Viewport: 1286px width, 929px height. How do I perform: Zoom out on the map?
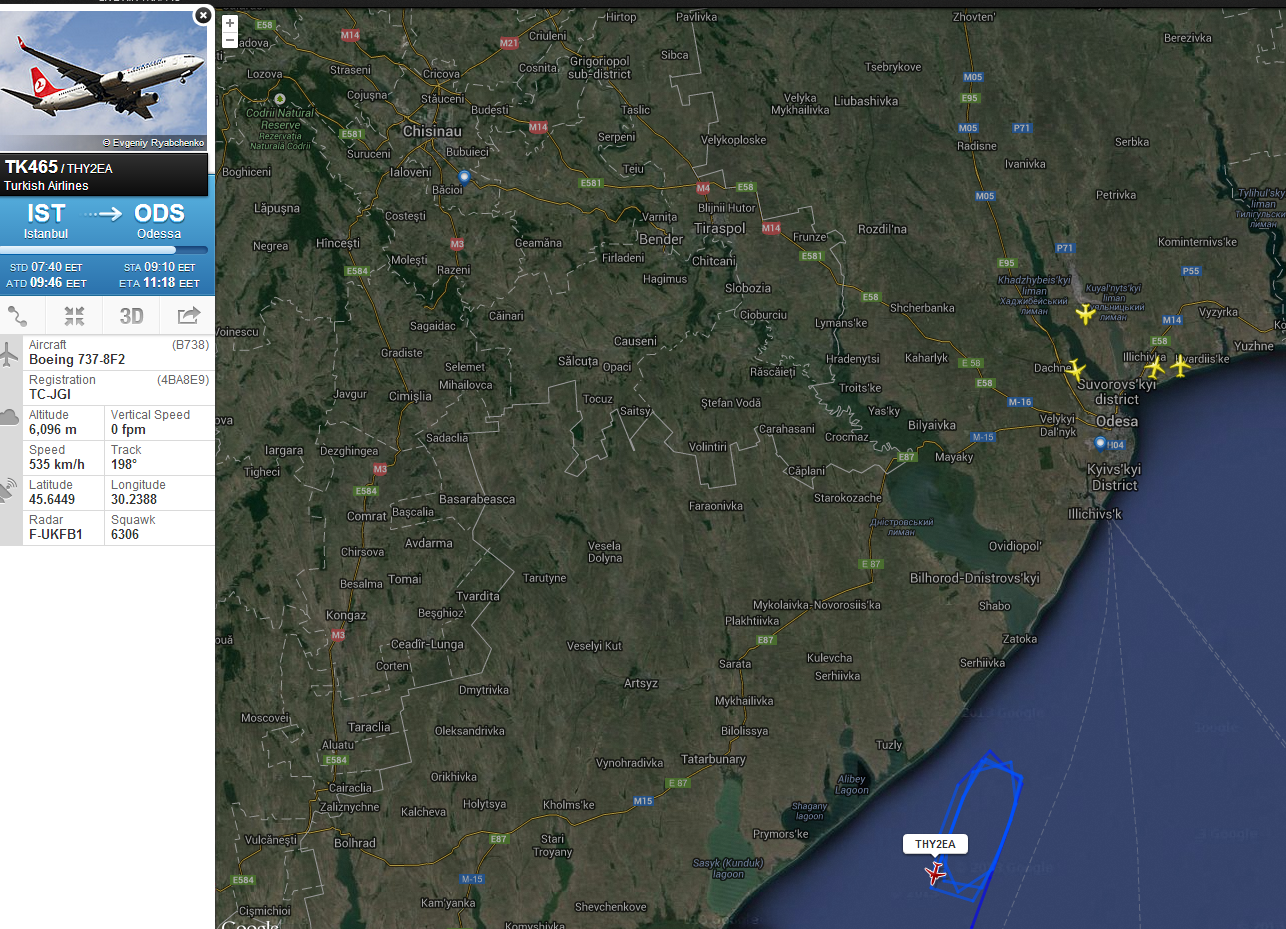coord(230,40)
